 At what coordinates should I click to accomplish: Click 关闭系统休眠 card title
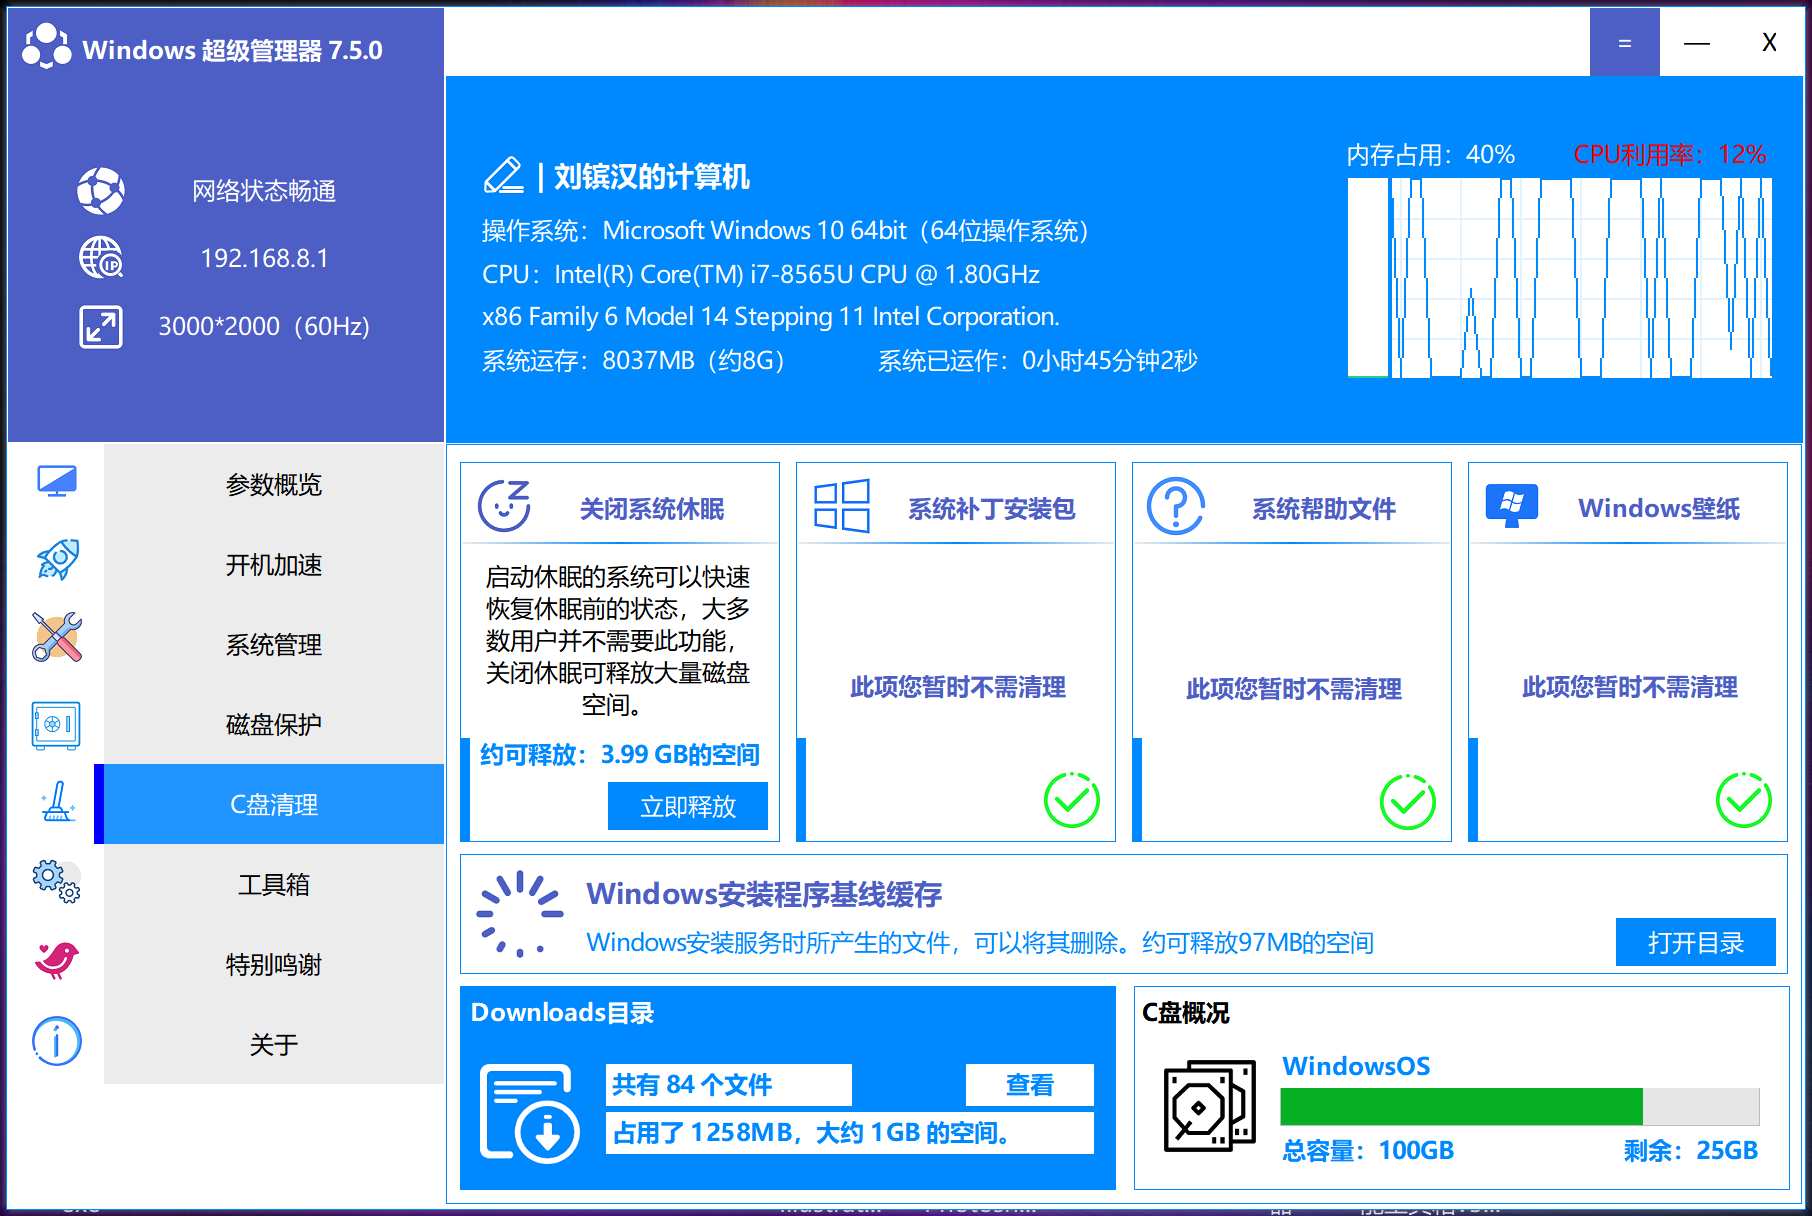[652, 509]
